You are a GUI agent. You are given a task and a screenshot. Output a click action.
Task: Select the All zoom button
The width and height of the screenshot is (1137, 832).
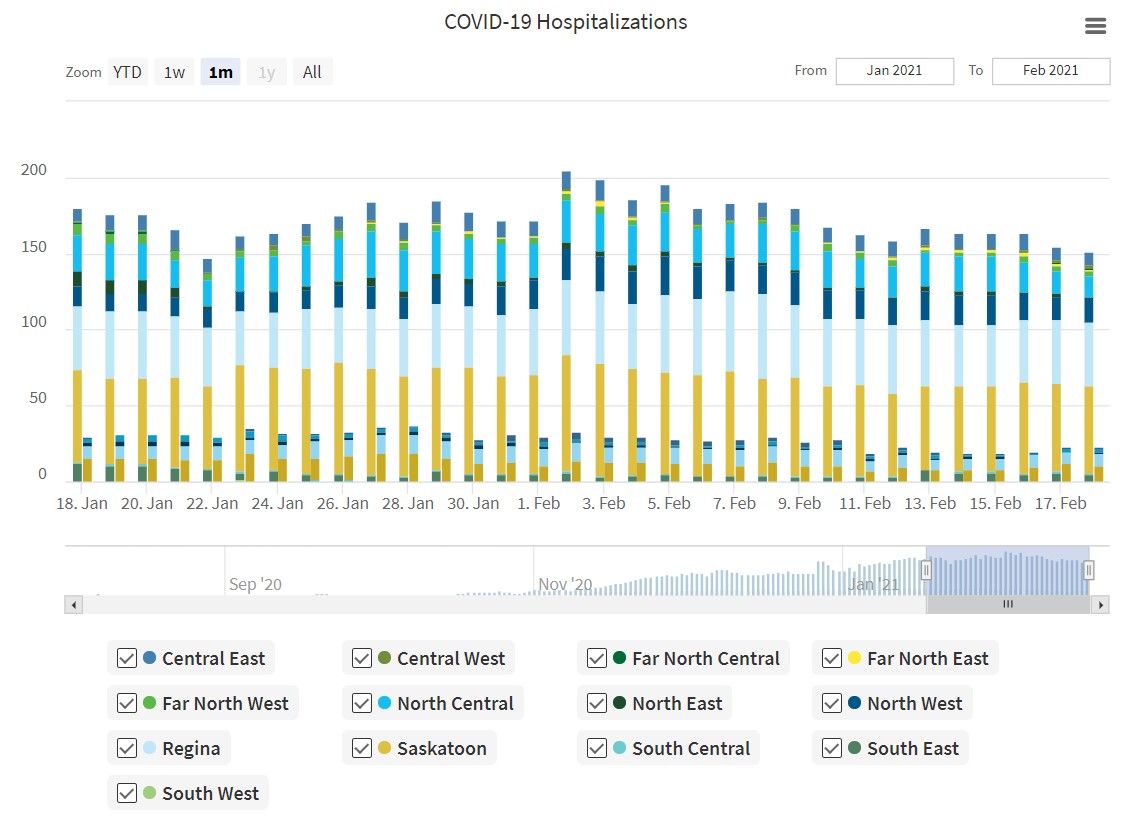point(313,72)
